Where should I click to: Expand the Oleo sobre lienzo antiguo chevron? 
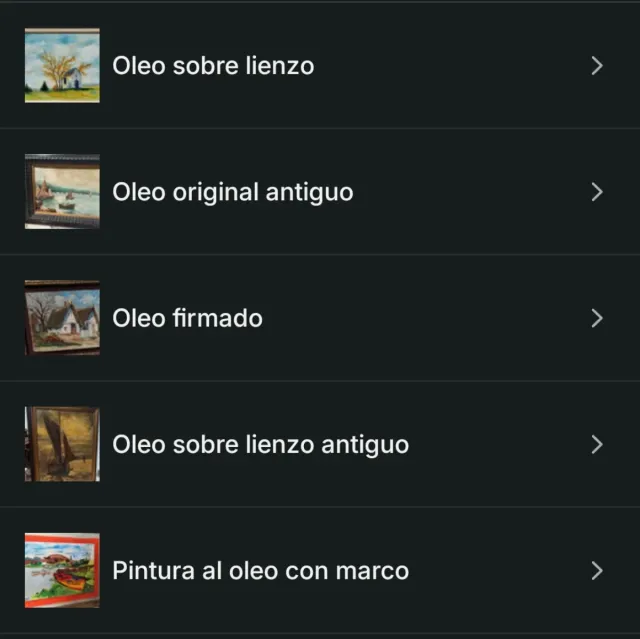[x=597, y=444]
